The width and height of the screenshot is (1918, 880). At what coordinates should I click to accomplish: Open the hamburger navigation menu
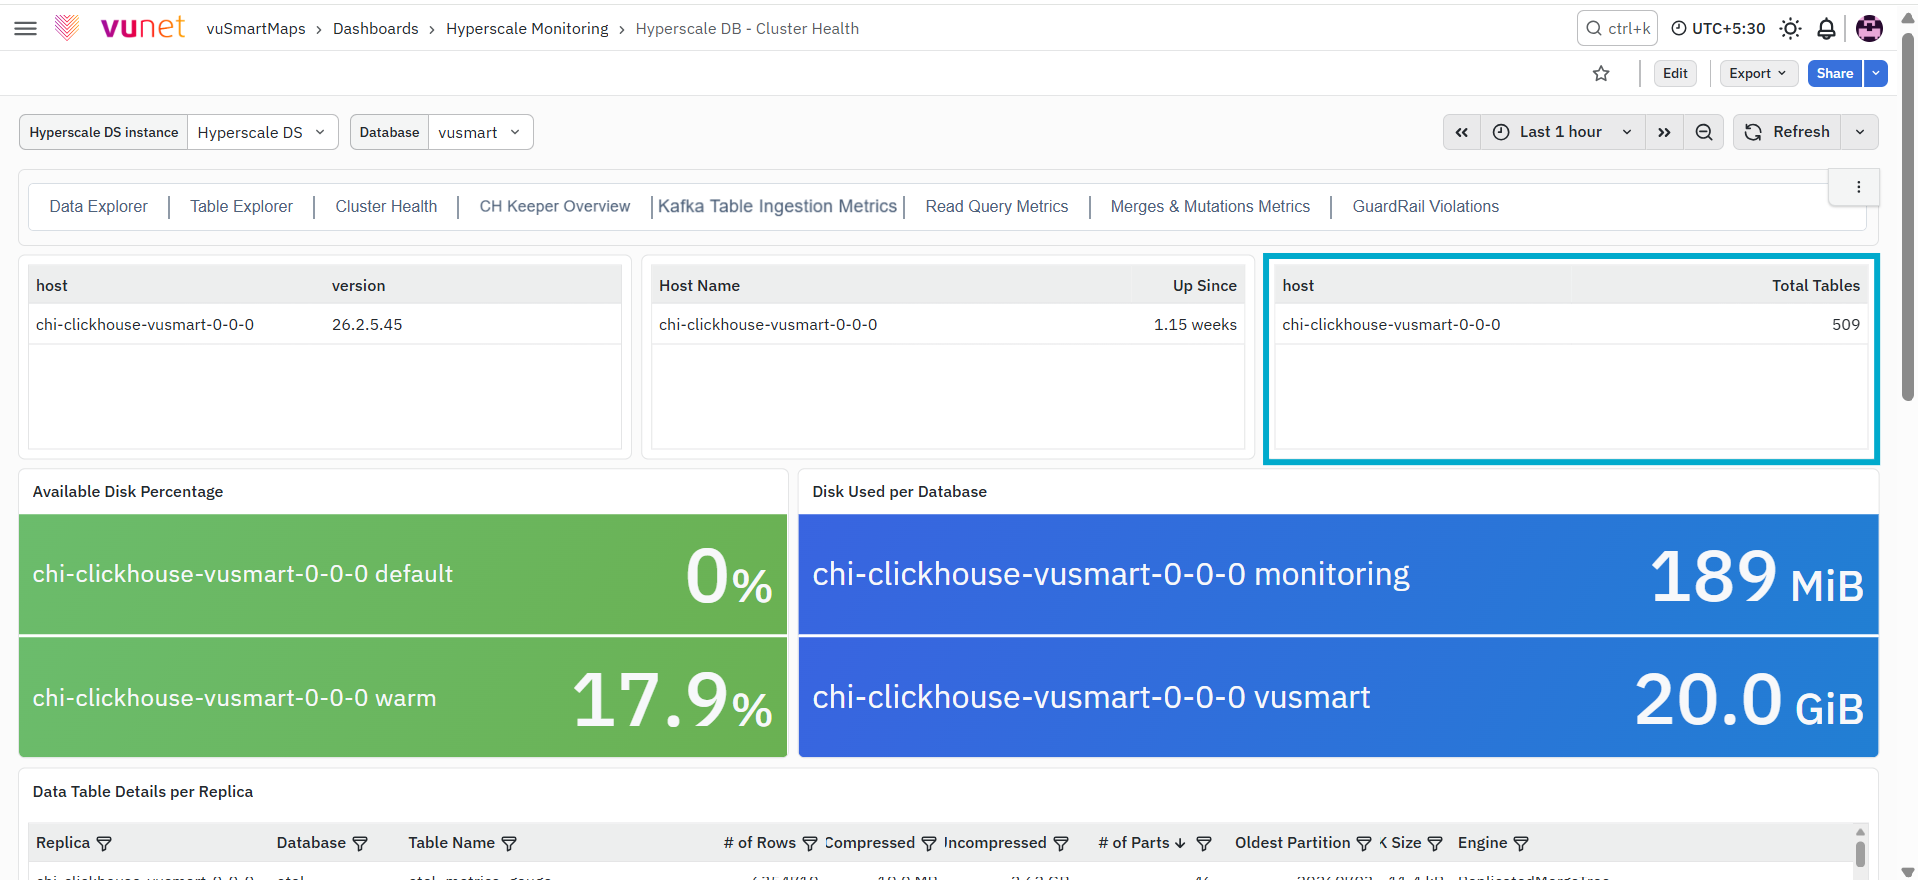26,28
